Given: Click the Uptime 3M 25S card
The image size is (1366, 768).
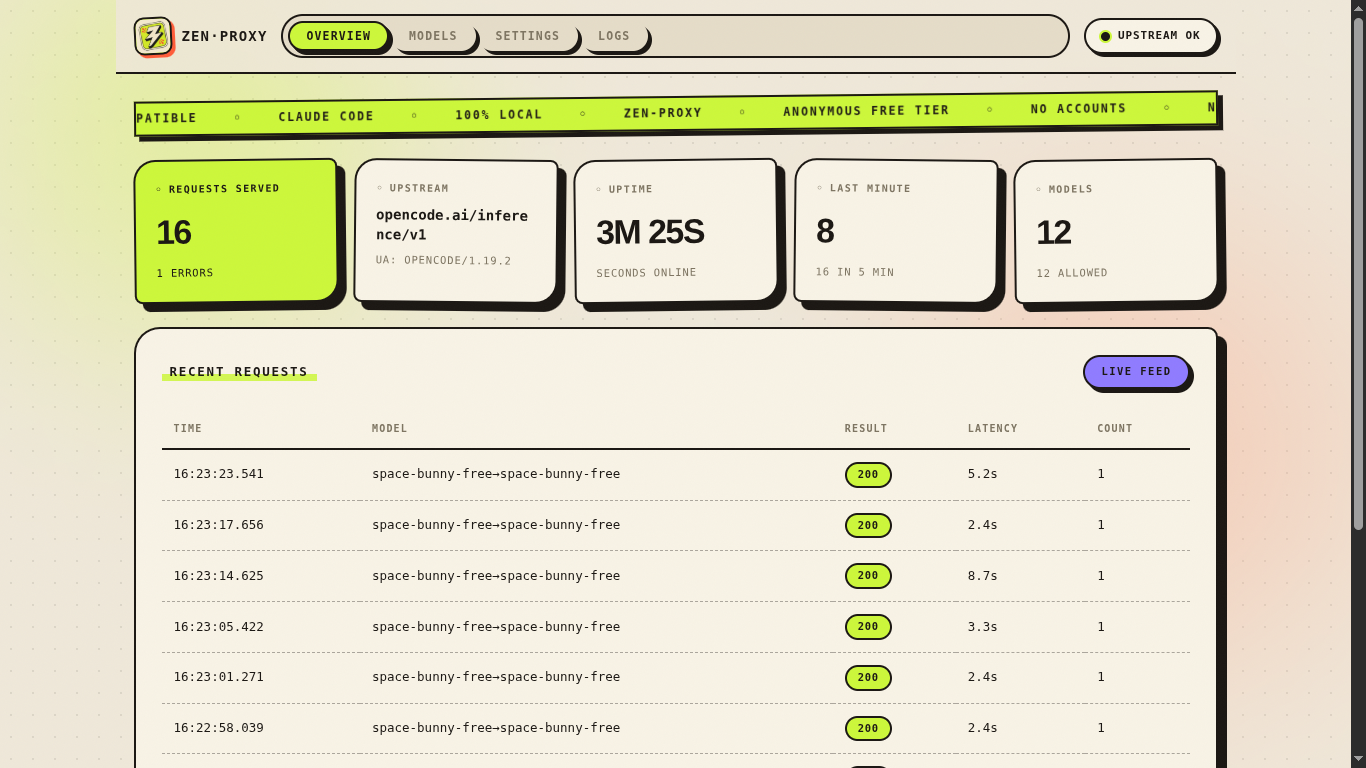Looking at the screenshot, I should pyautogui.click(x=676, y=231).
